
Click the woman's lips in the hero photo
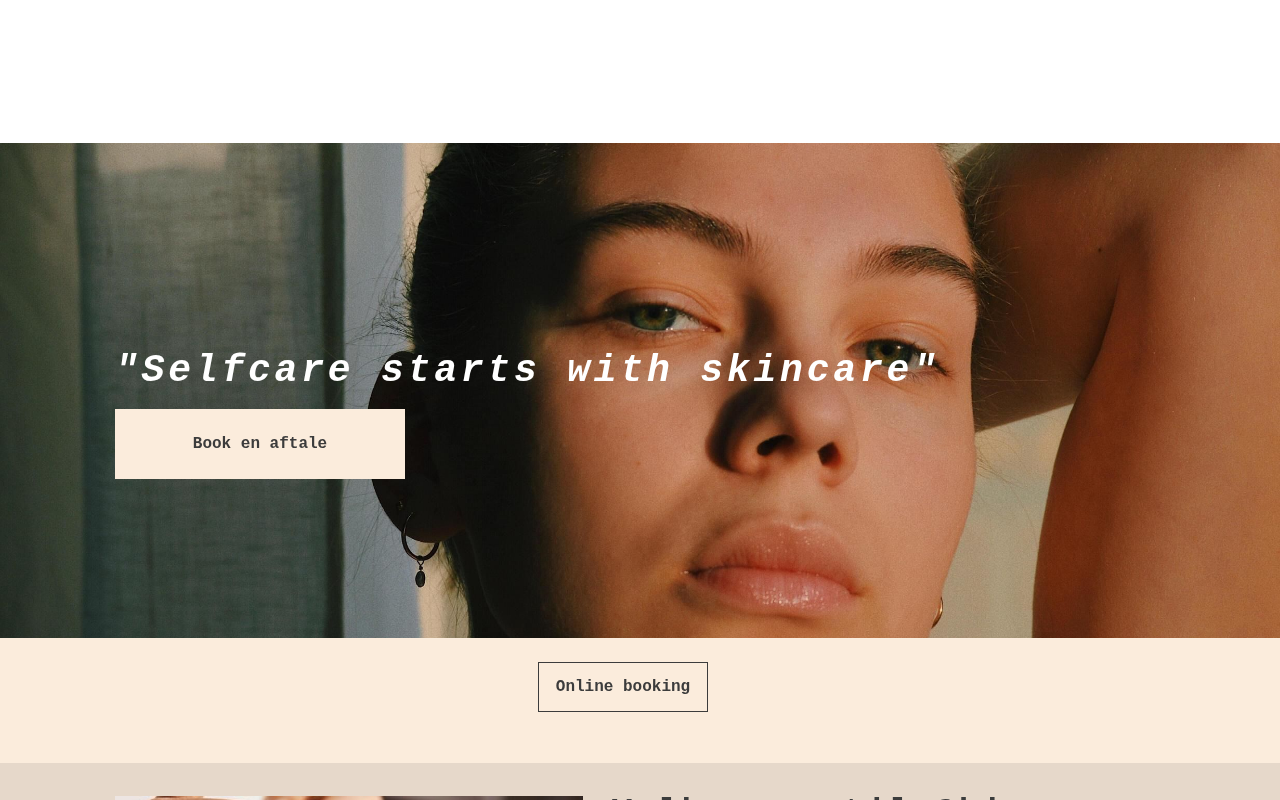(x=770, y=570)
